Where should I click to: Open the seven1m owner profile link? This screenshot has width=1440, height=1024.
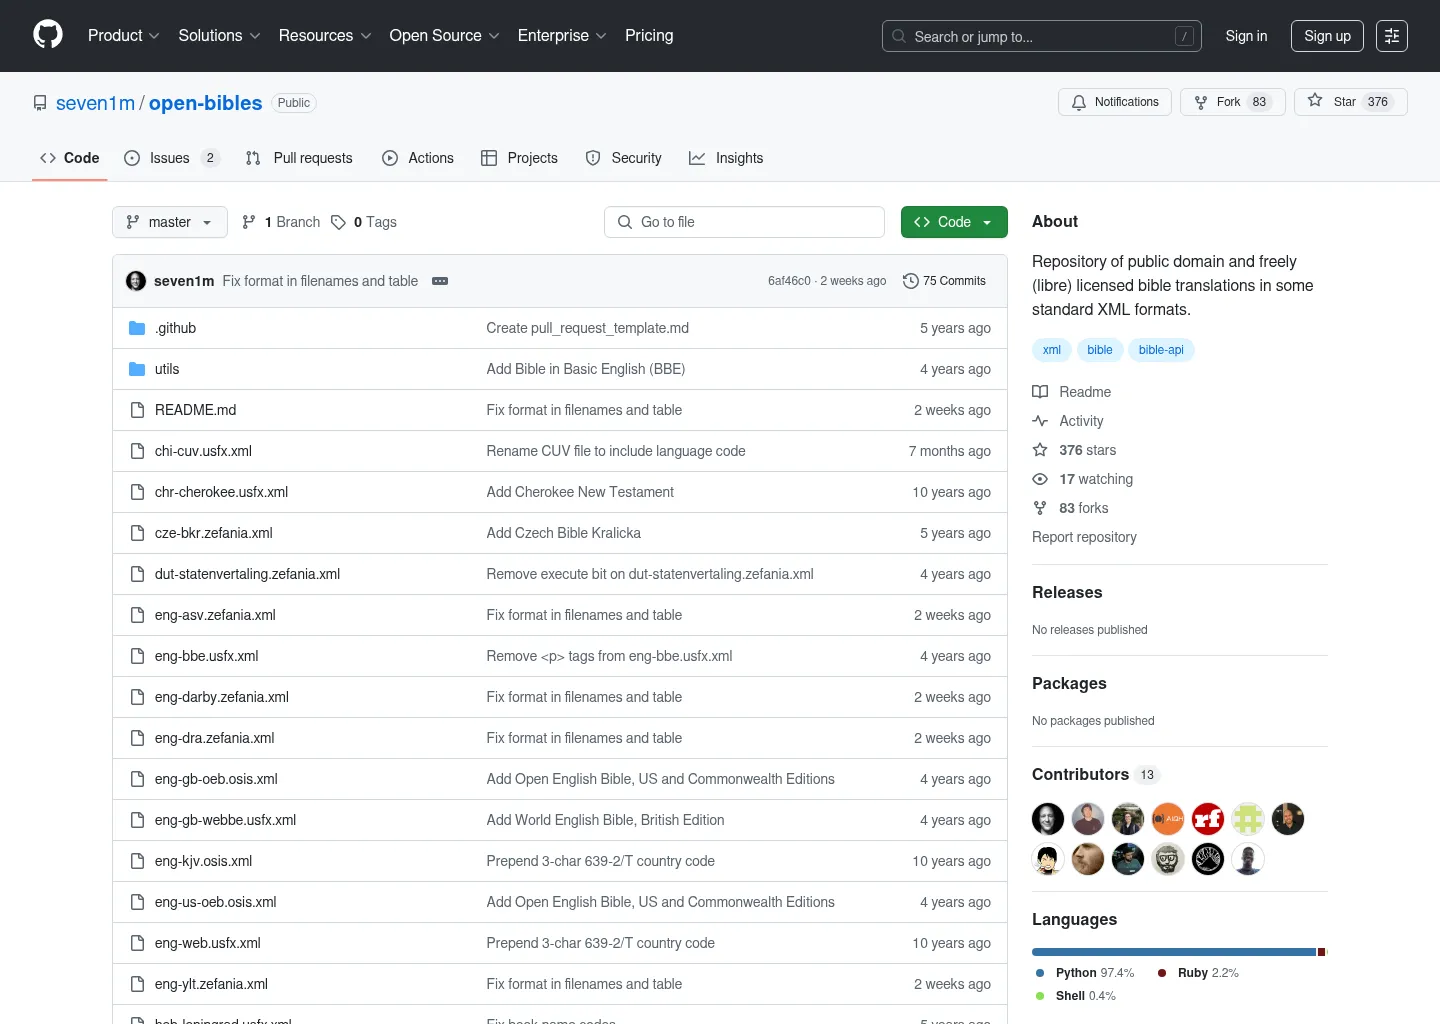pyautogui.click(x=95, y=103)
